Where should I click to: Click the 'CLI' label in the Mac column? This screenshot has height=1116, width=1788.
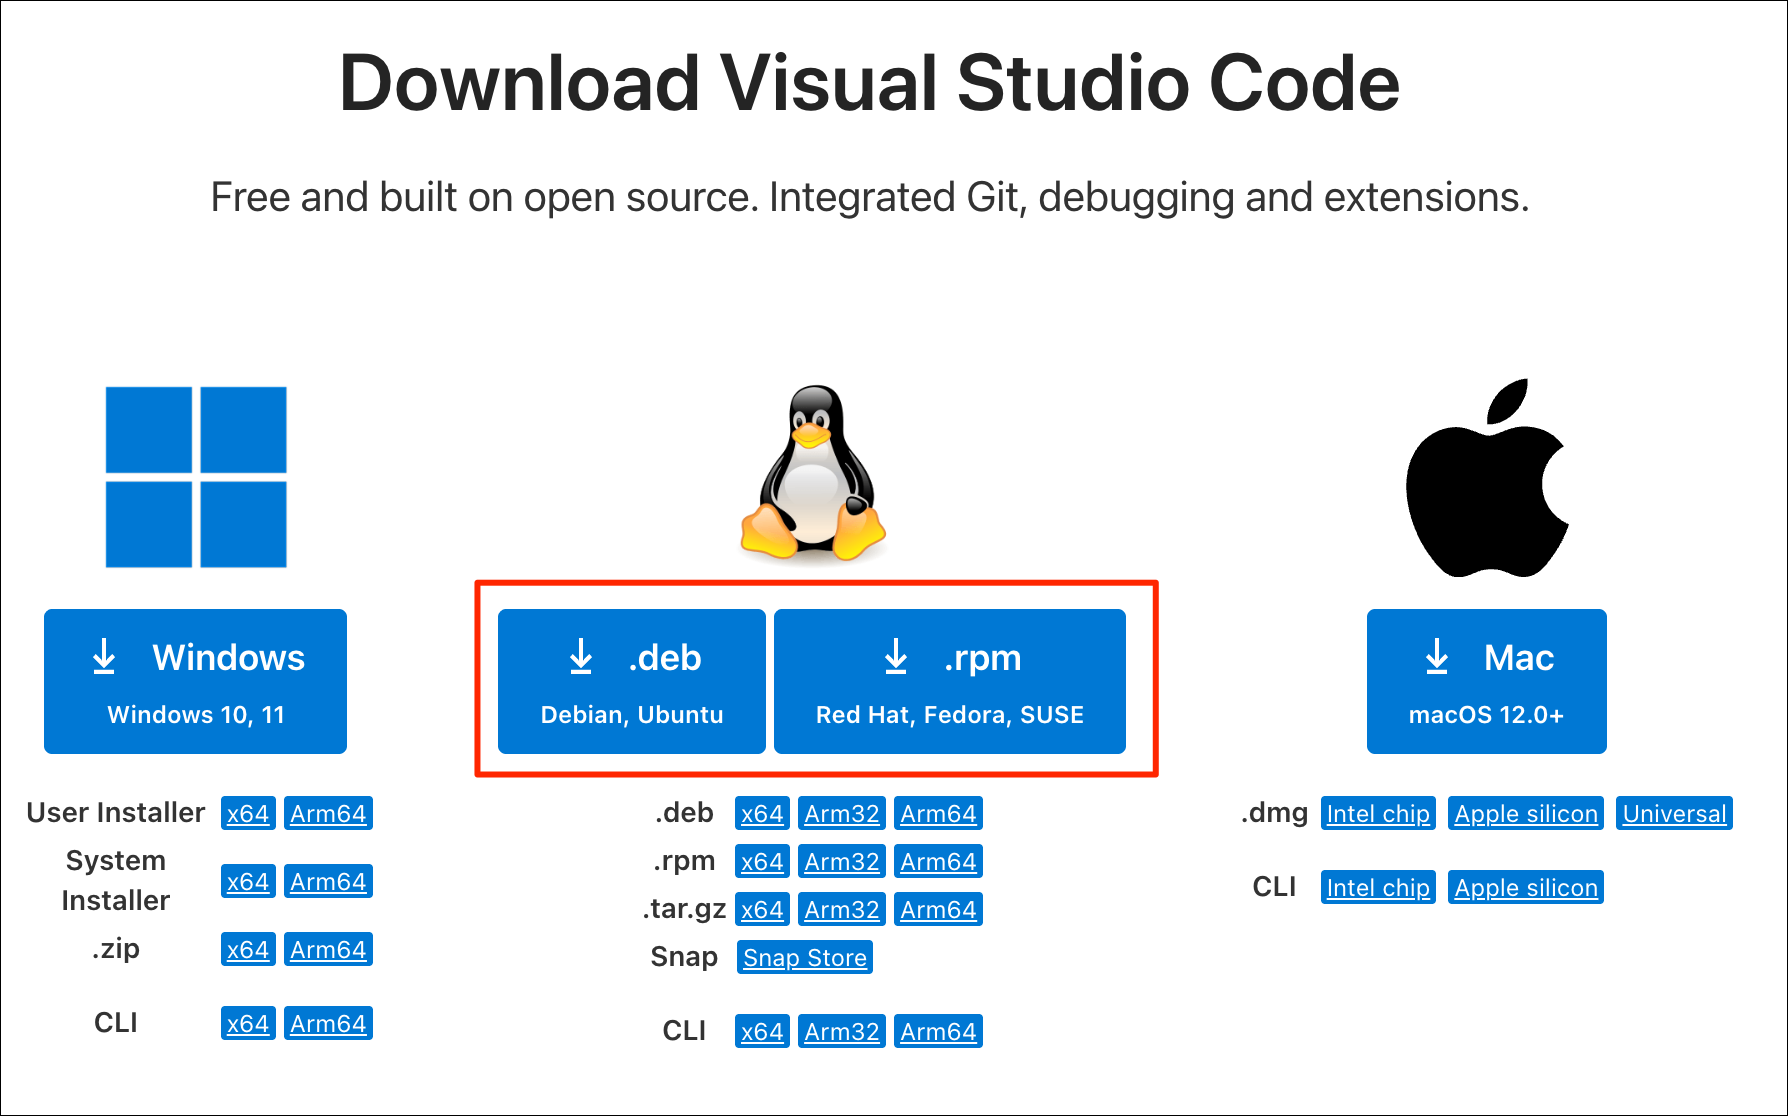point(1274,887)
